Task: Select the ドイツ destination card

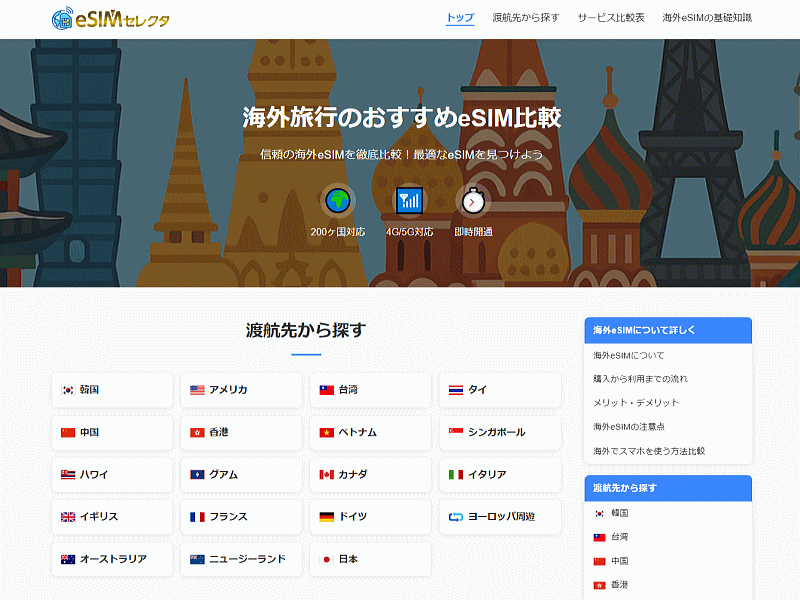Action: (370, 517)
